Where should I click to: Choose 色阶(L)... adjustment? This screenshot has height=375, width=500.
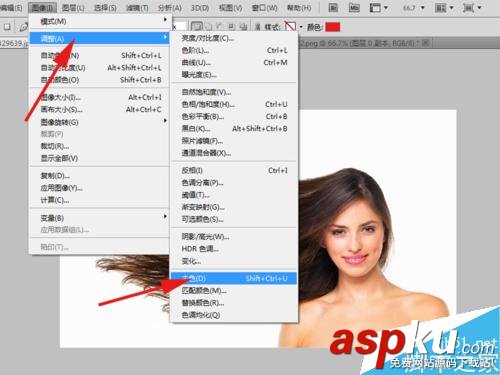233,50
